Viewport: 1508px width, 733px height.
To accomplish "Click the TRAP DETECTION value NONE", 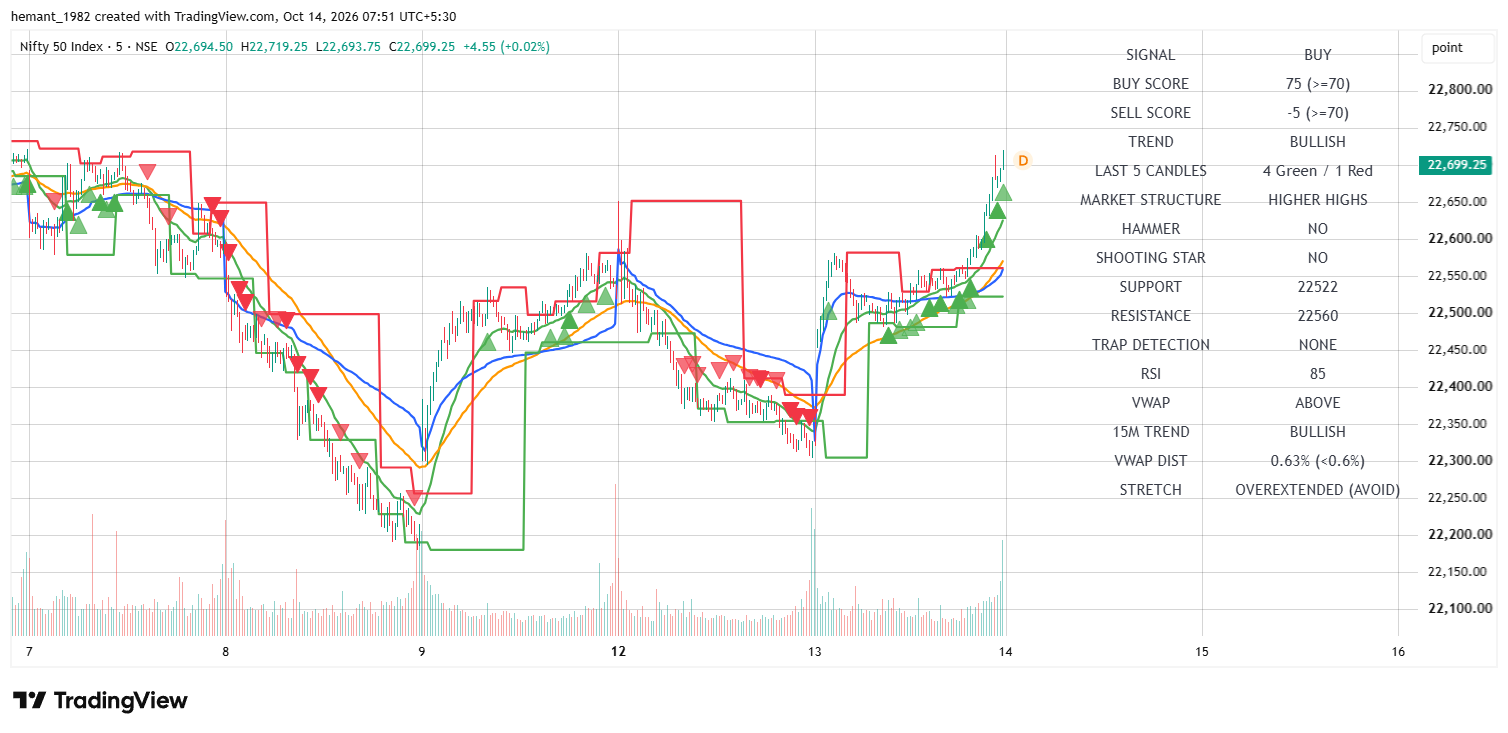I will pyautogui.click(x=1318, y=345).
